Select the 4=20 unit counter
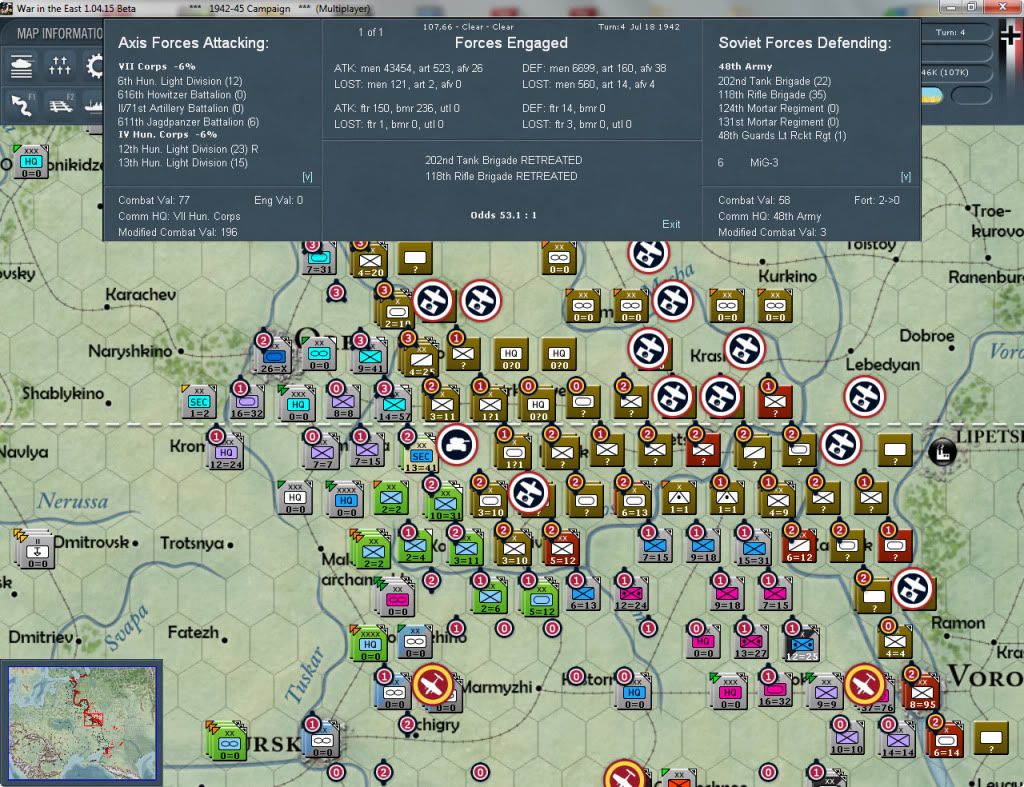 (370, 261)
